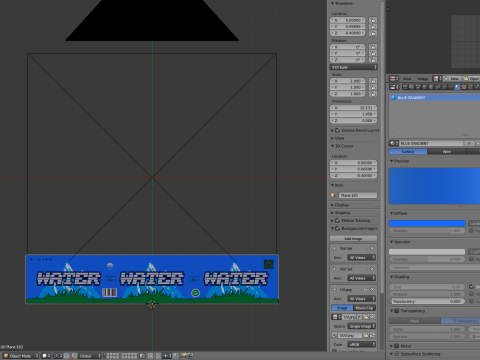Open the Object Data properties tab icon
This screenshot has height=360, width=480.
pos(451,87)
